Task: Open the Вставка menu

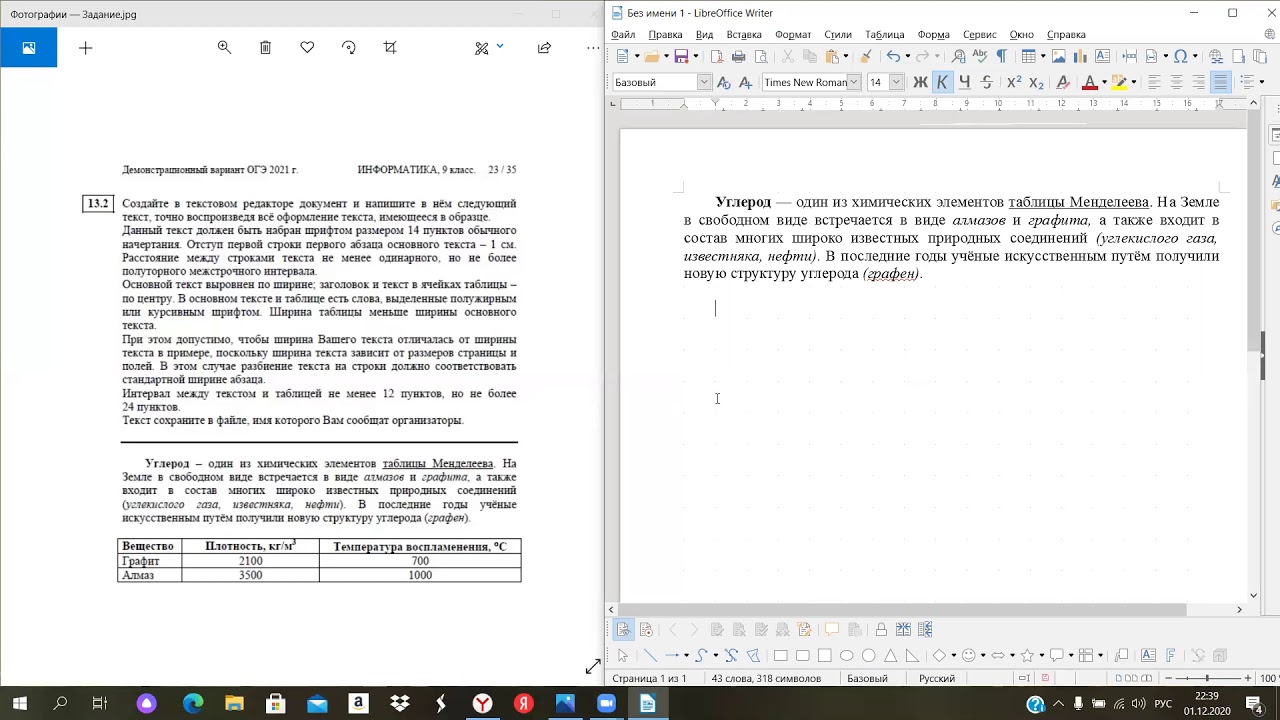Action: click(x=744, y=34)
